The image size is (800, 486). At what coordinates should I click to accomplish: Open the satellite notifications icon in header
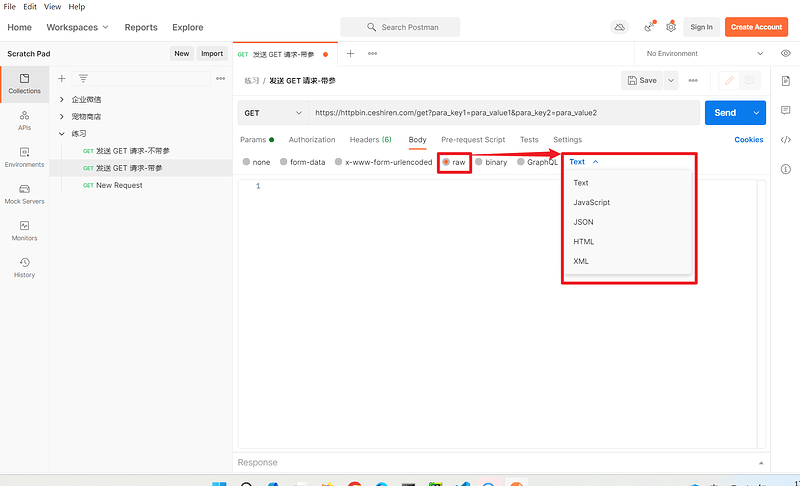point(649,27)
